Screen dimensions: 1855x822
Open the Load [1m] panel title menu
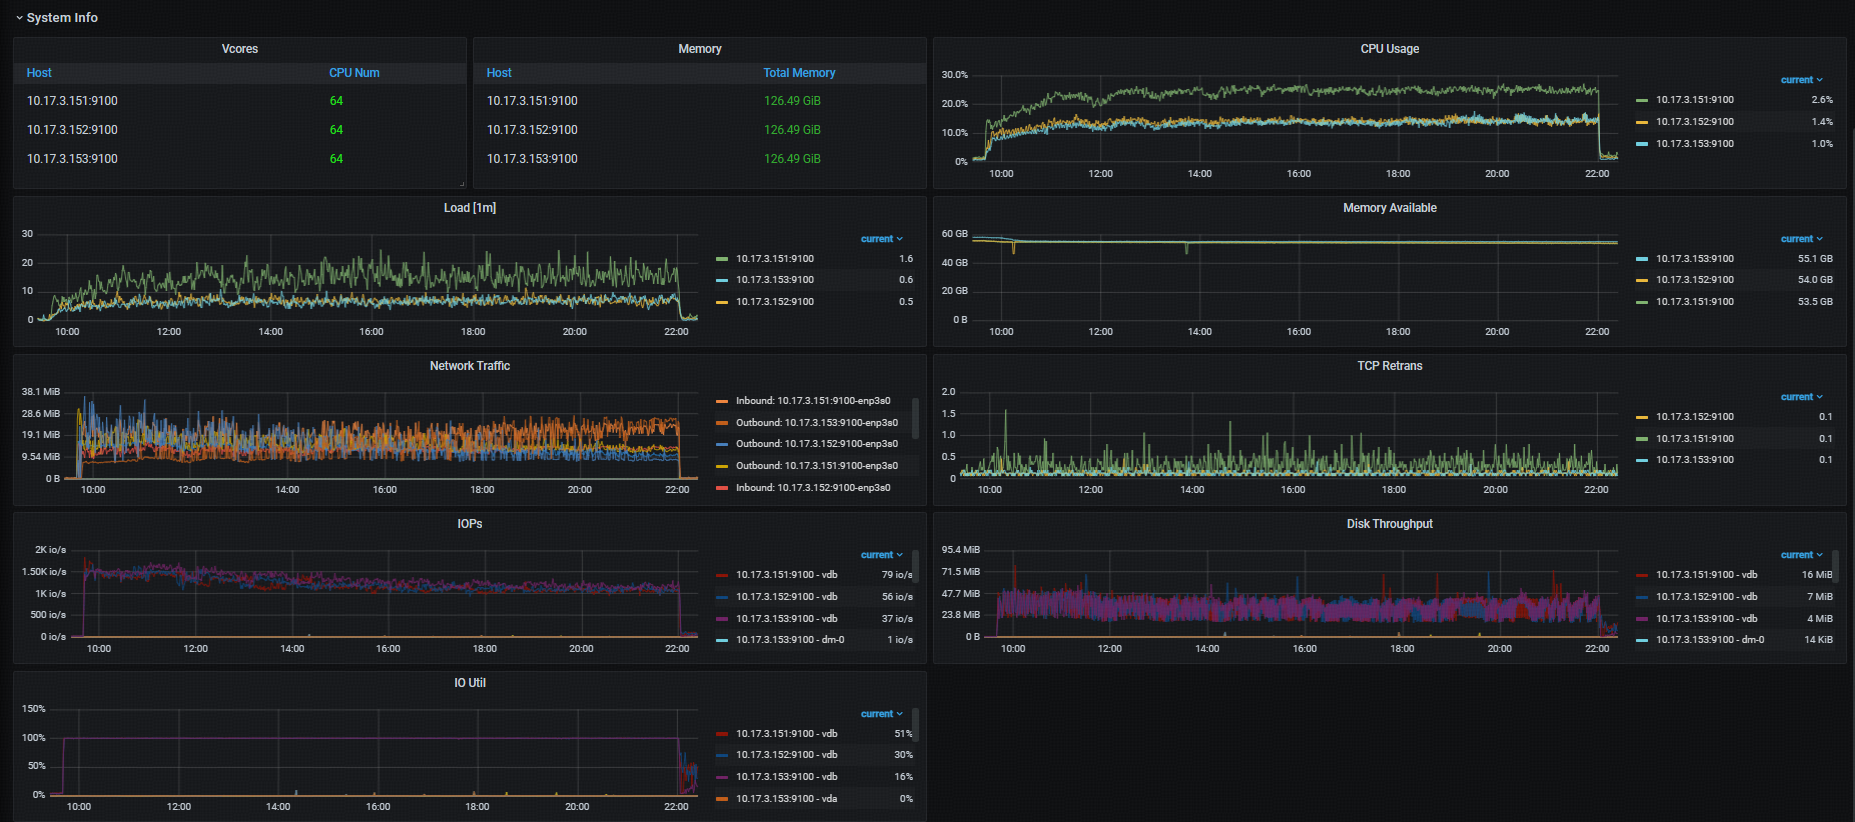[470, 208]
